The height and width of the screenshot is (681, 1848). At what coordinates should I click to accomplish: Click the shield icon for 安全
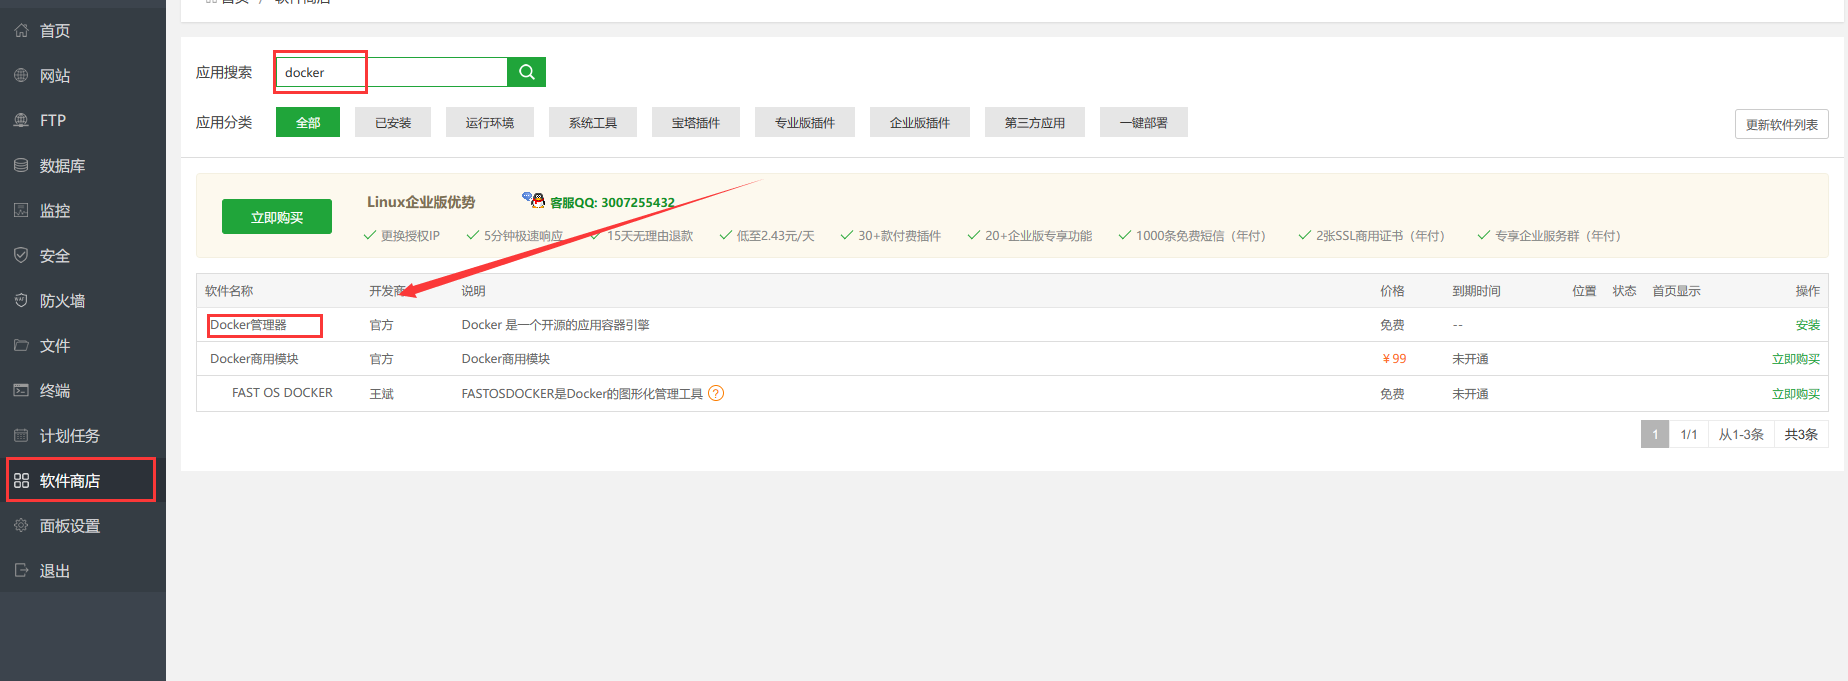tap(21, 255)
